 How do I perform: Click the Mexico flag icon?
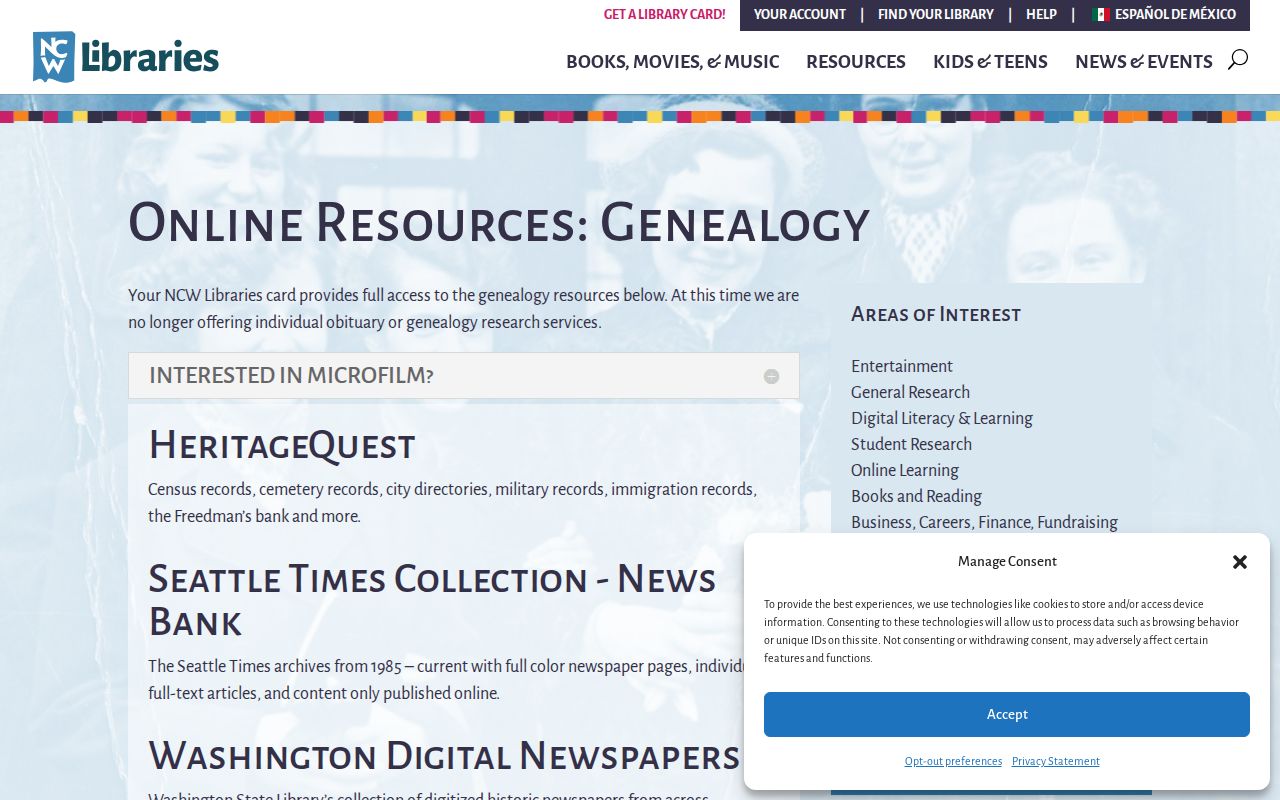1101,15
